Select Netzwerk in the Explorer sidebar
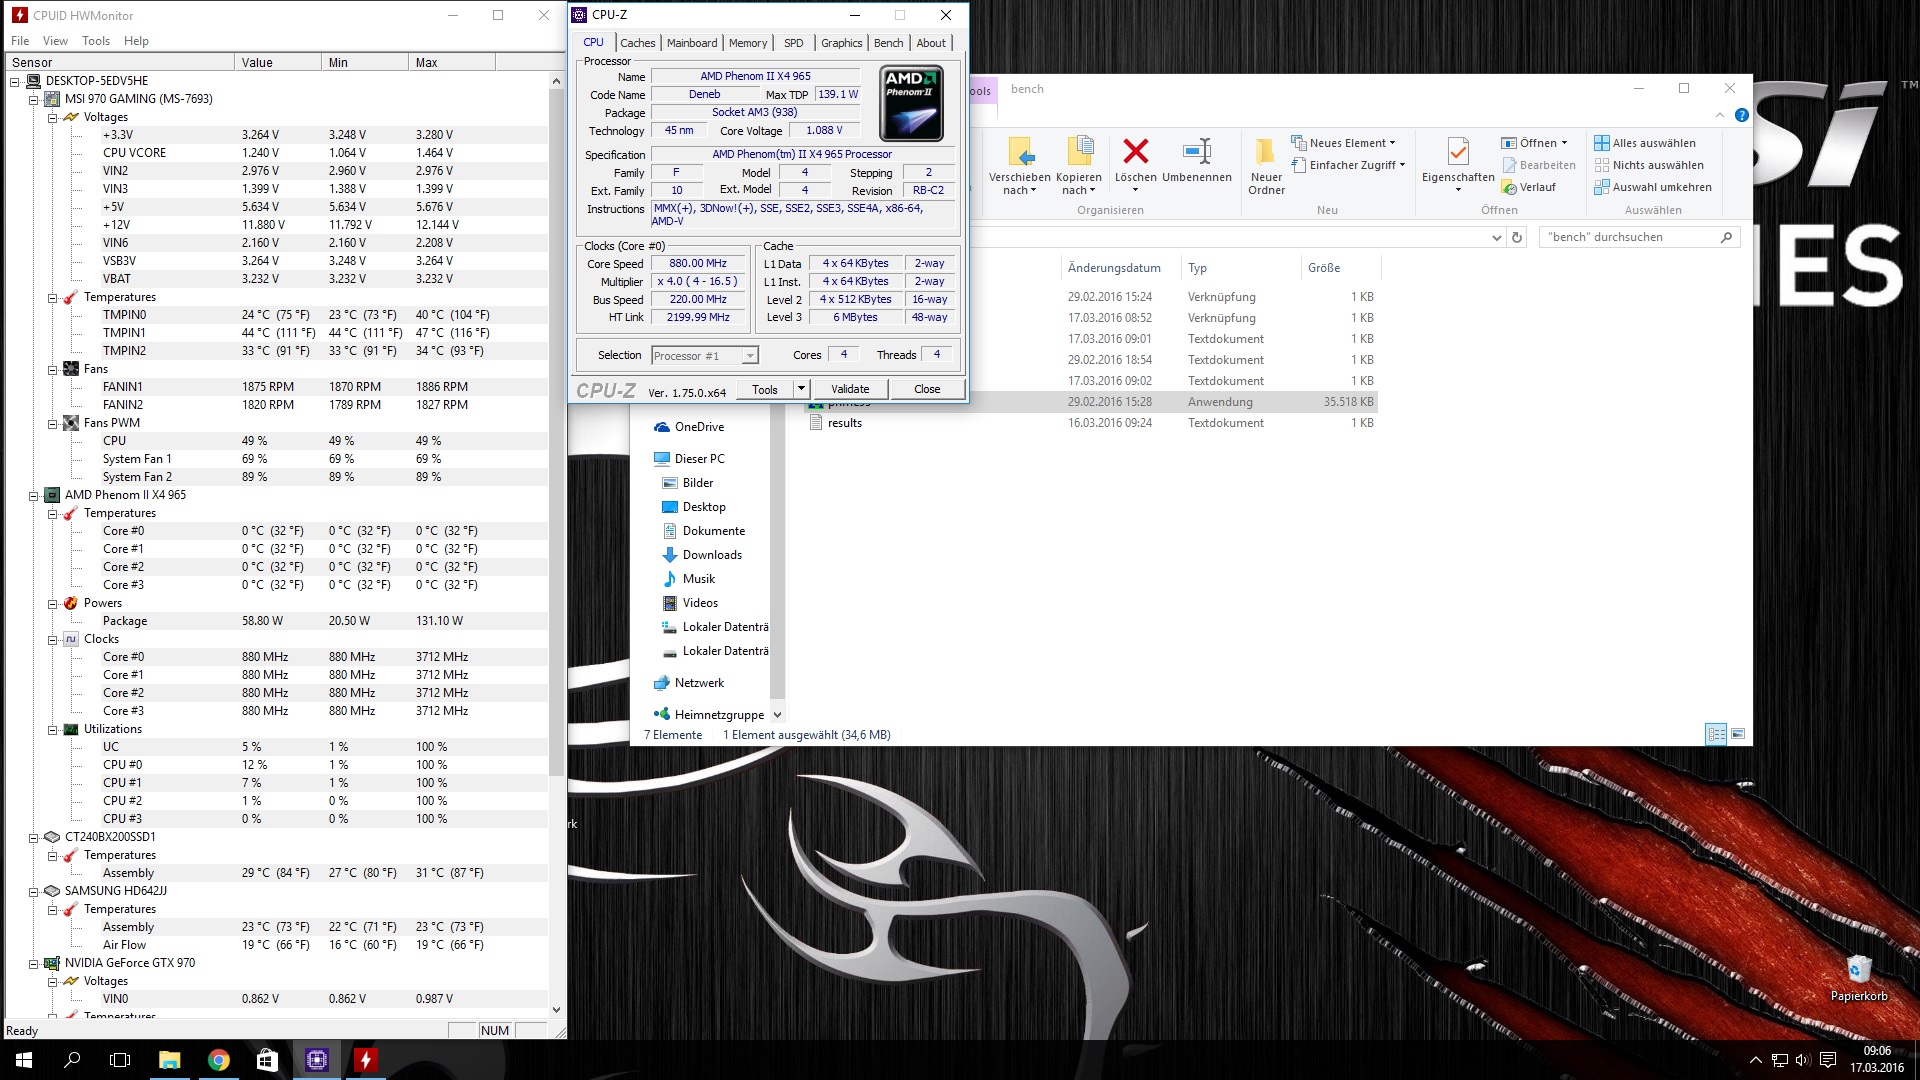The image size is (1920, 1080). click(x=699, y=683)
